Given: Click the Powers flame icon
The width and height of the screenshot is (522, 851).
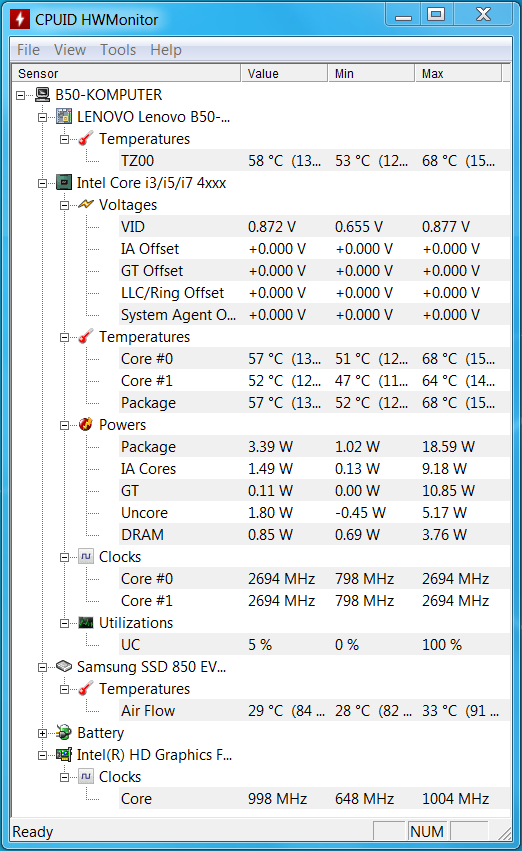Looking at the screenshot, I should pos(86,424).
